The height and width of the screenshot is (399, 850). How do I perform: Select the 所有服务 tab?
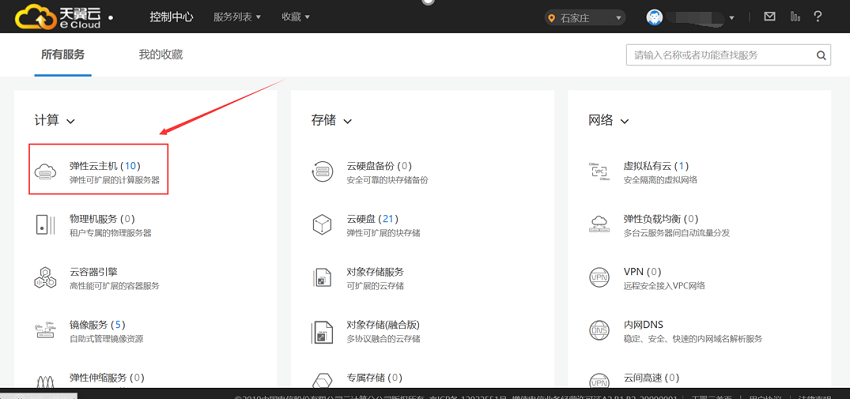click(x=63, y=55)
